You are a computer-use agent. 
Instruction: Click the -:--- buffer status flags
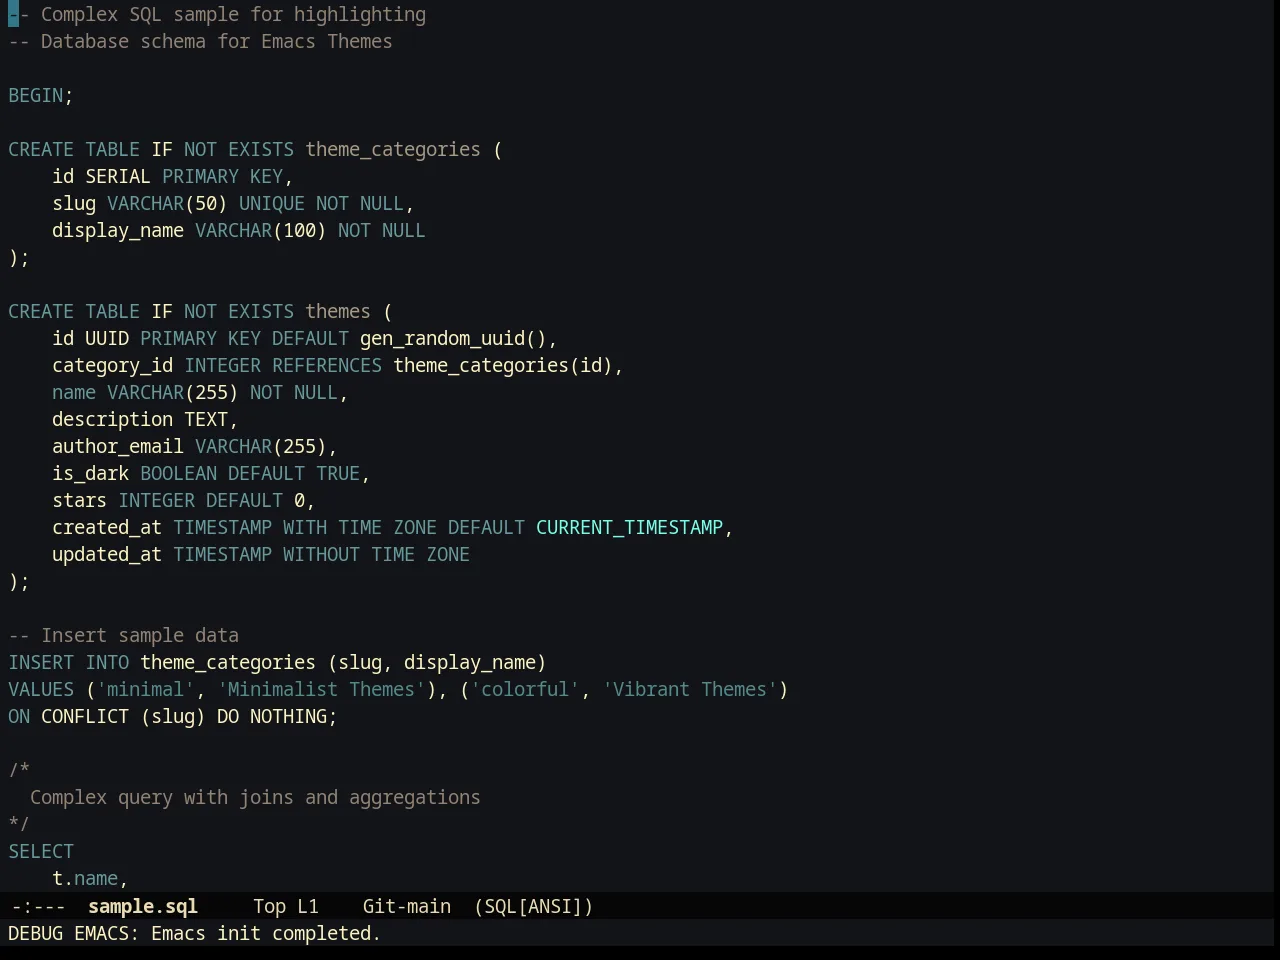[x=39, y=906]
